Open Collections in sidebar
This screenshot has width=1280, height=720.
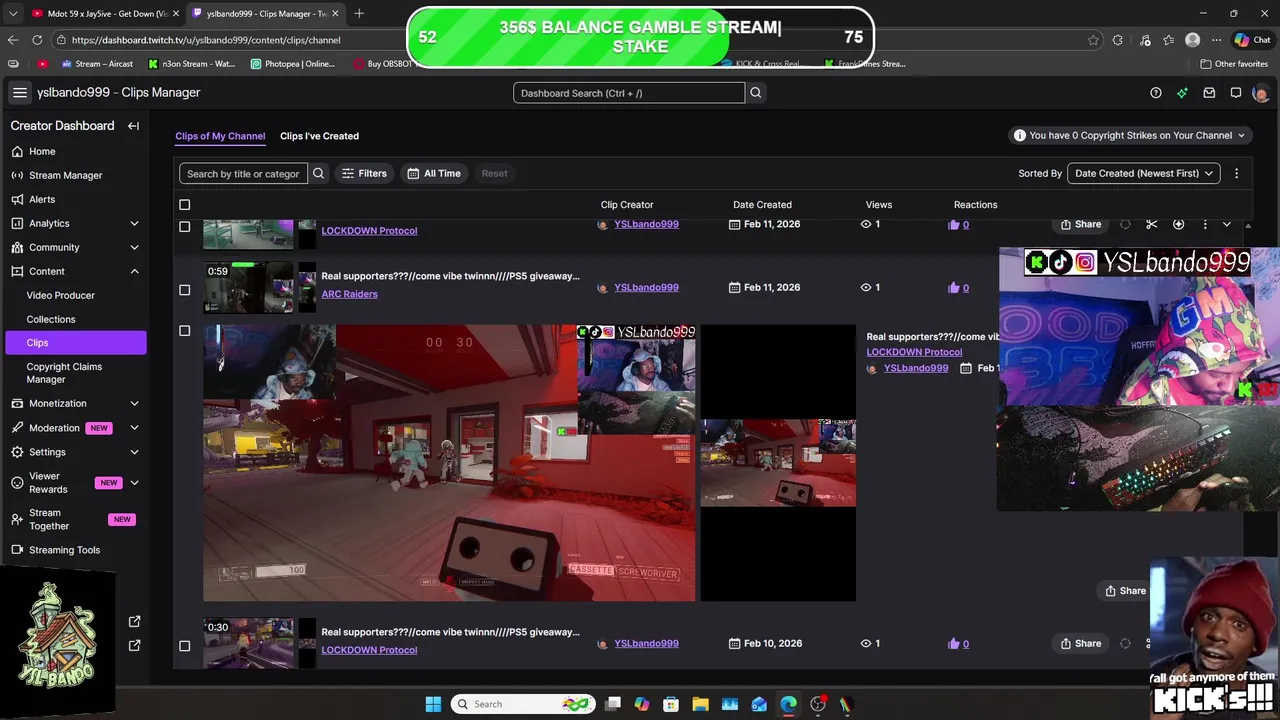[x=50, y=319]
